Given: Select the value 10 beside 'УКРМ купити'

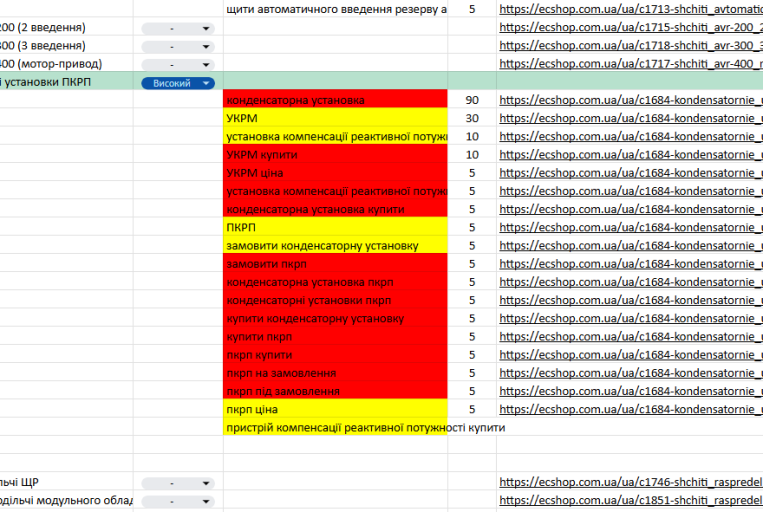Looking at the screenshot, I should click(x=472, y=154).
